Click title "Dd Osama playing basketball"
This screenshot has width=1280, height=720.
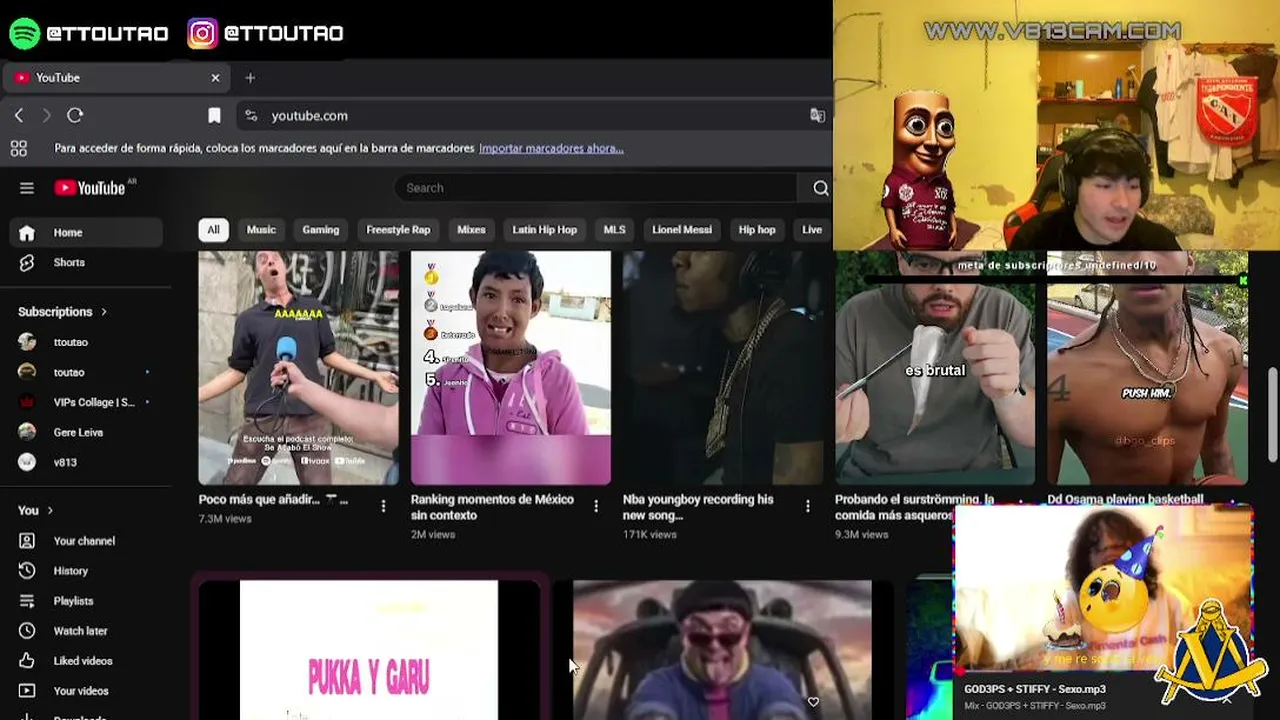(x=1125, y=499)
